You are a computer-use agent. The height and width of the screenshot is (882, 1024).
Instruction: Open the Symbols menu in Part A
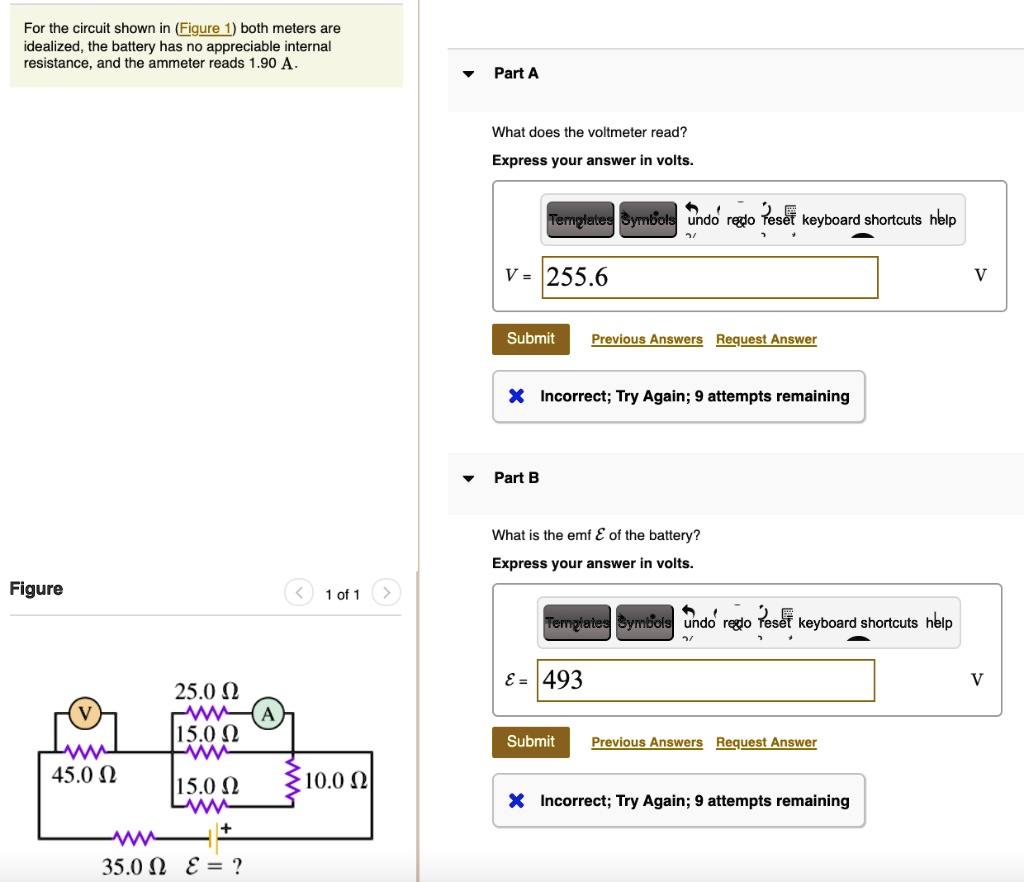648,219
